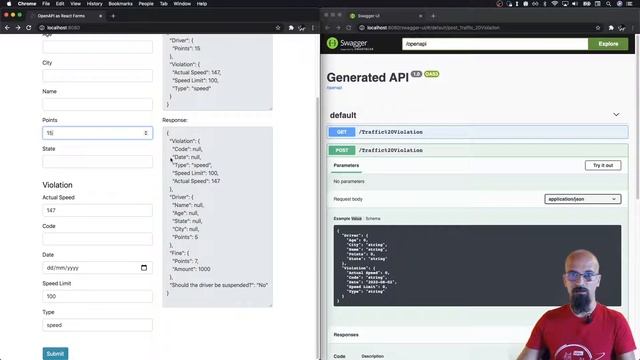Follow the /openapi link under Generated API
Viewport: 640px width, 360px height.
click(334, 88)
